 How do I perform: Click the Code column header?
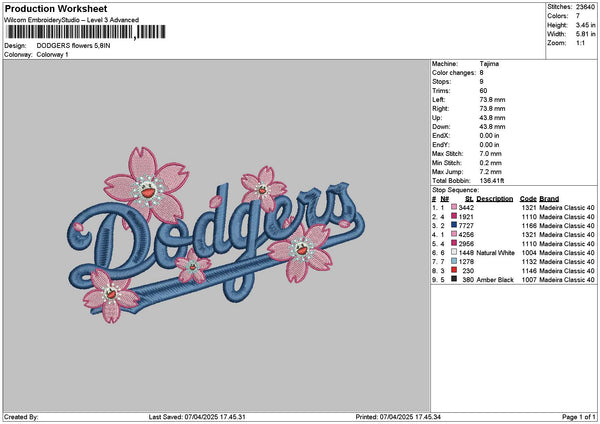click(x=528, y=199)
